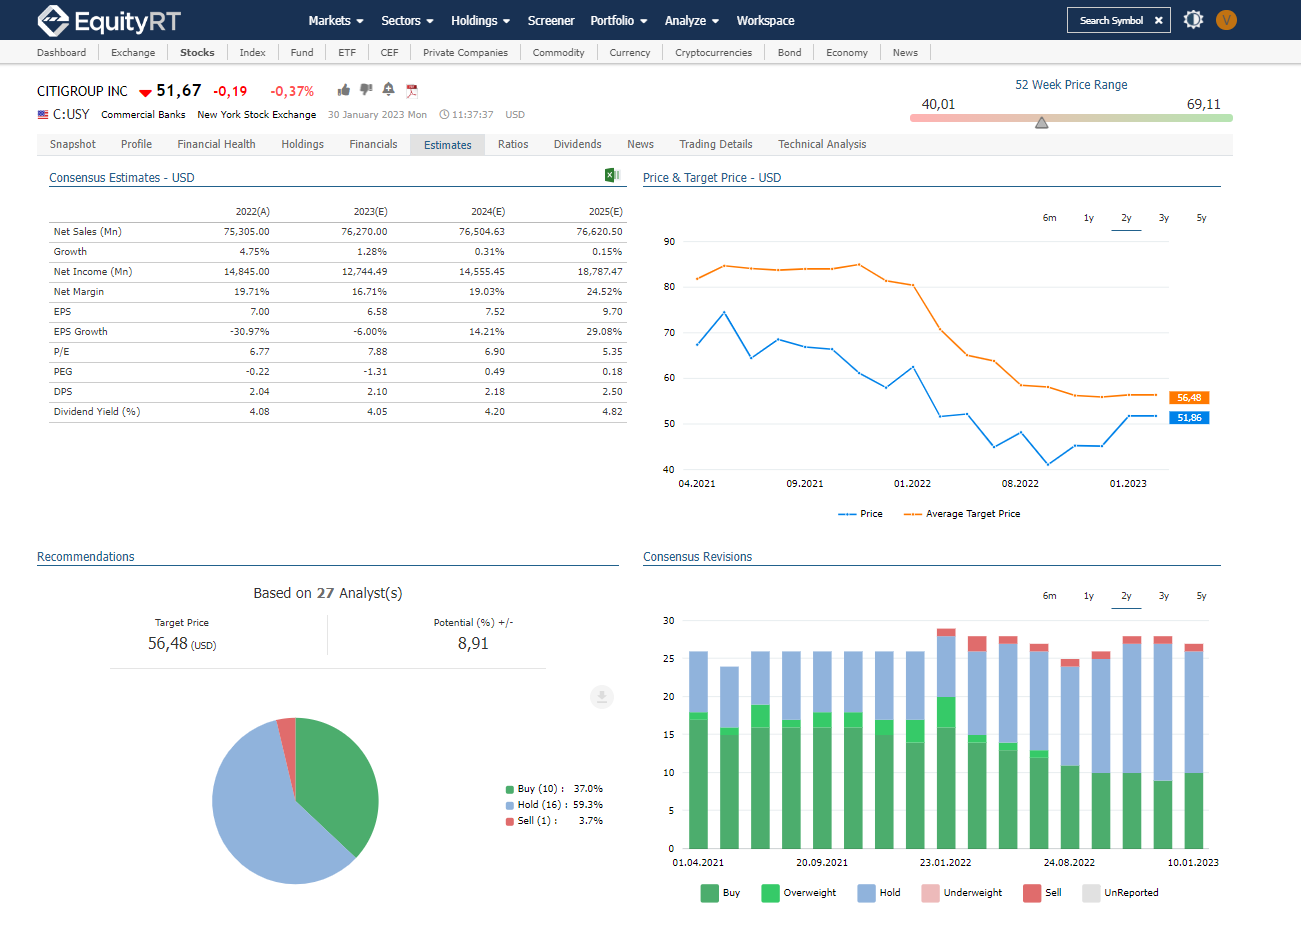Toggle the Average Target Price legend series
Viewport: 1301px width, 927px height.
pos(962,514)
